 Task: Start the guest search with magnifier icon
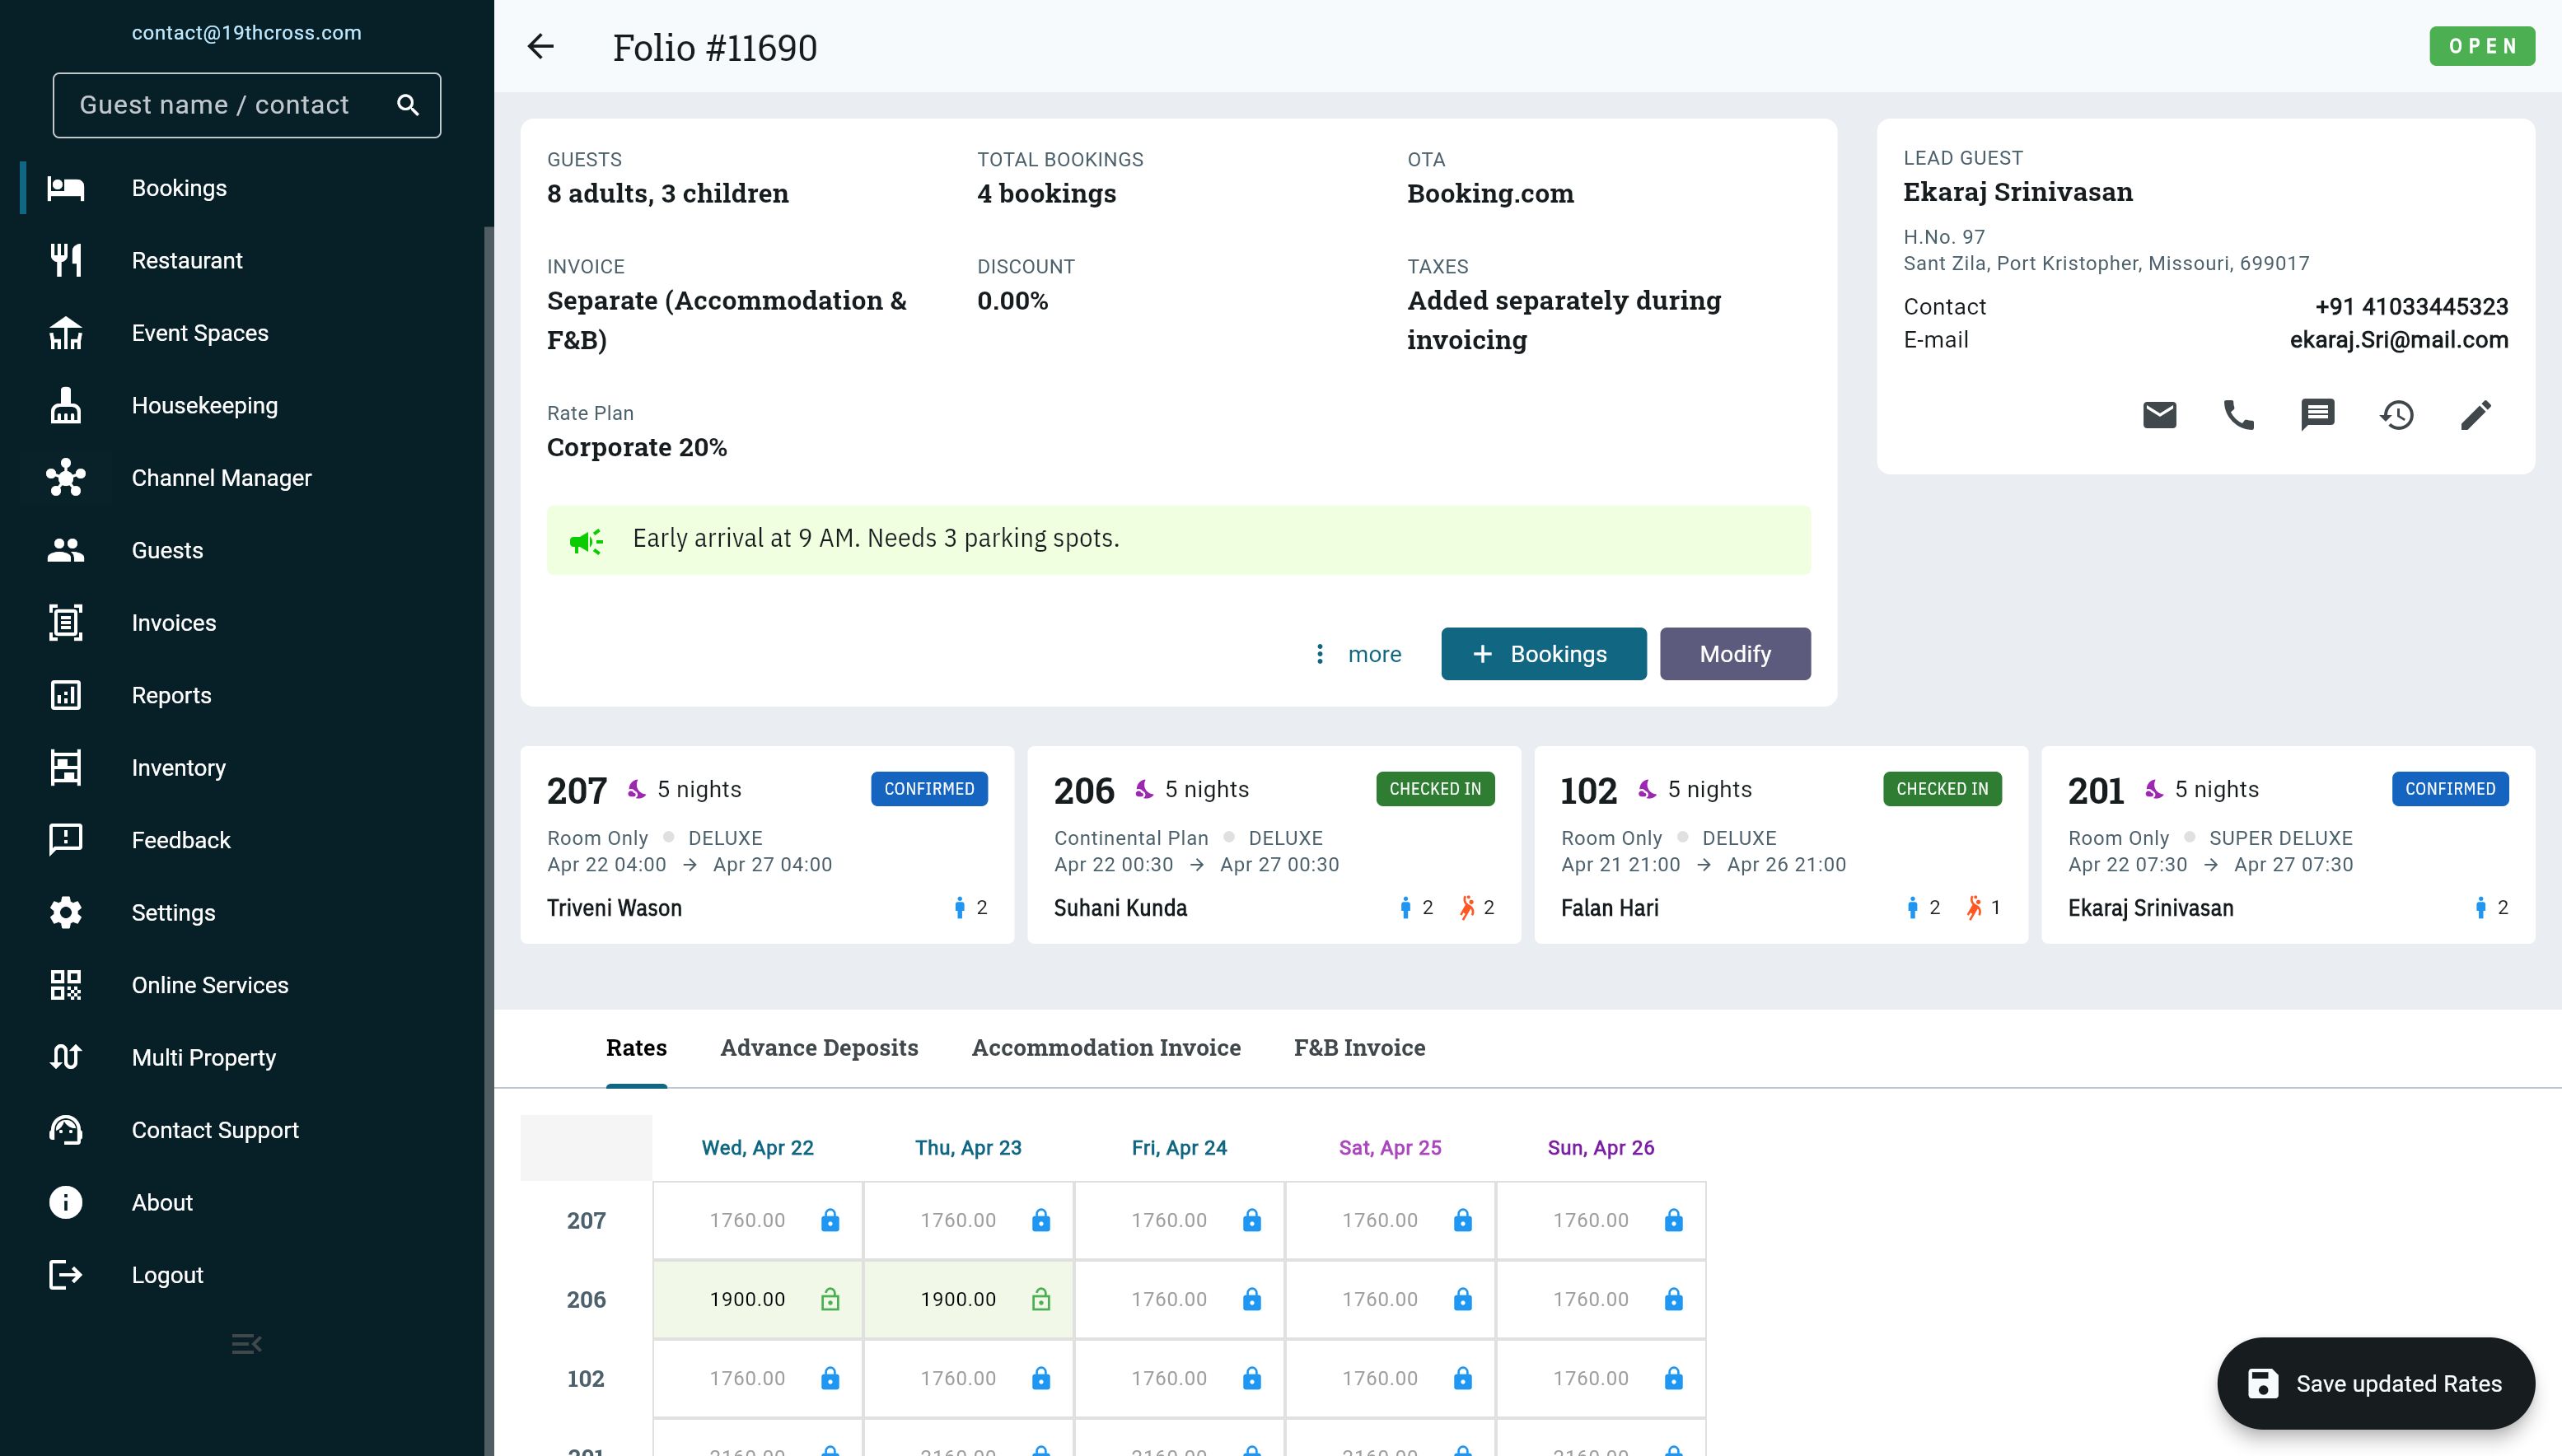pos(408,104)
